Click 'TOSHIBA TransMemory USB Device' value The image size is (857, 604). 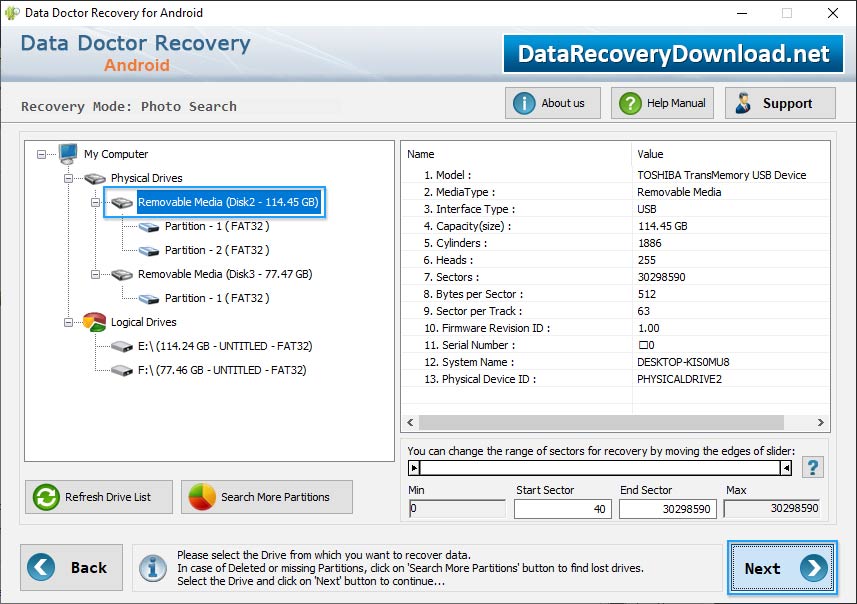721,175
